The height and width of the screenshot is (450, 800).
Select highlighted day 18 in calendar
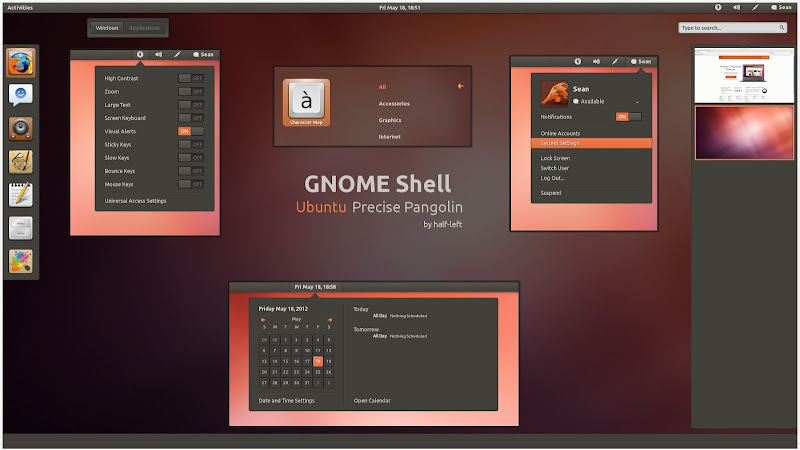317,361
